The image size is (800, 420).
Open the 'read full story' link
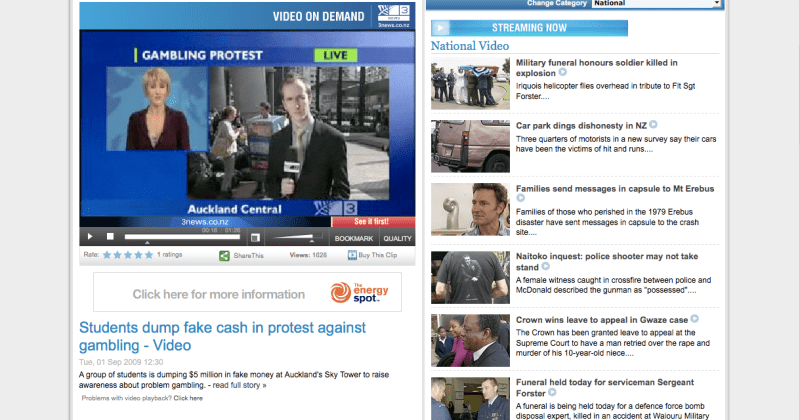[243, 385]
